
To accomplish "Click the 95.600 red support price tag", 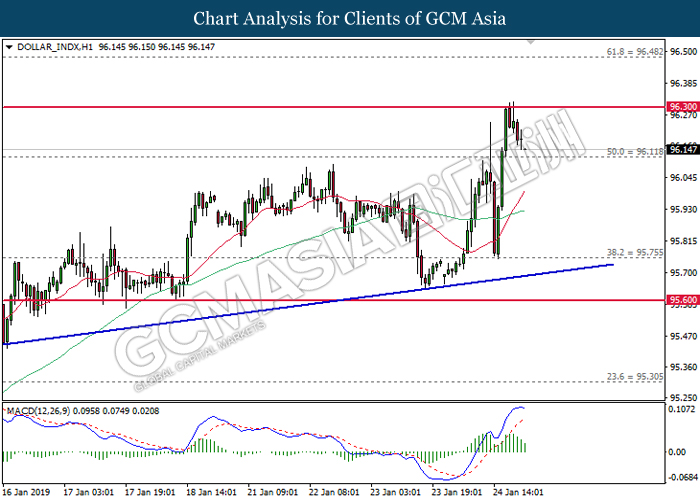I will tap(683, 300).
